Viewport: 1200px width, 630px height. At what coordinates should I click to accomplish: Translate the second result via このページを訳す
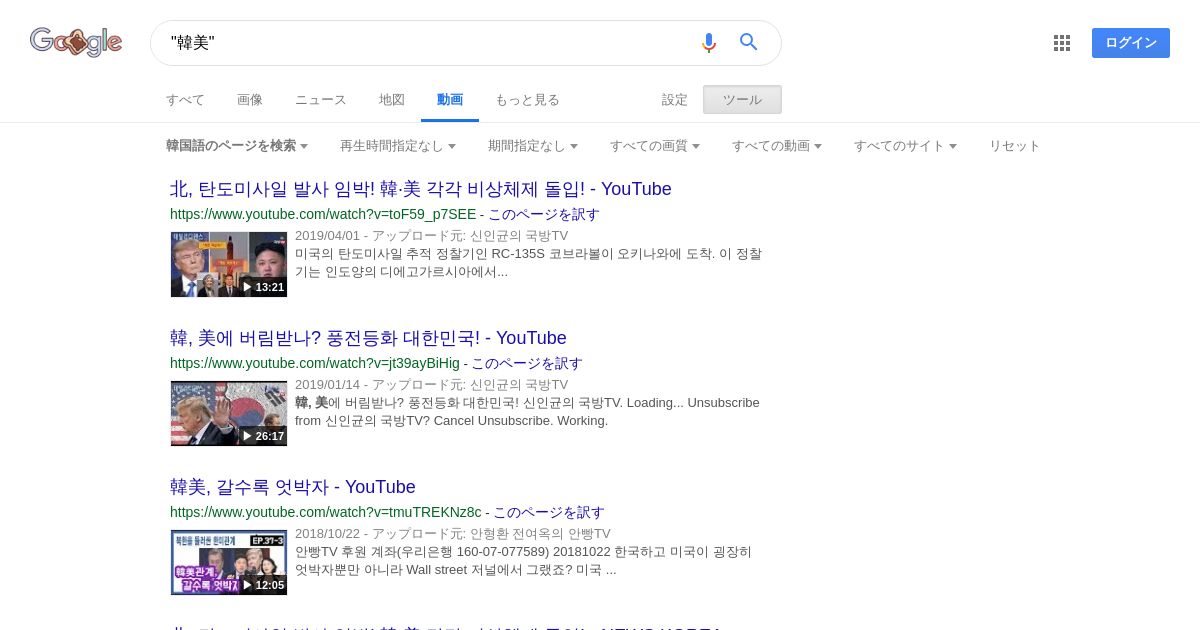pyautogui.click(x=527, y=363)
